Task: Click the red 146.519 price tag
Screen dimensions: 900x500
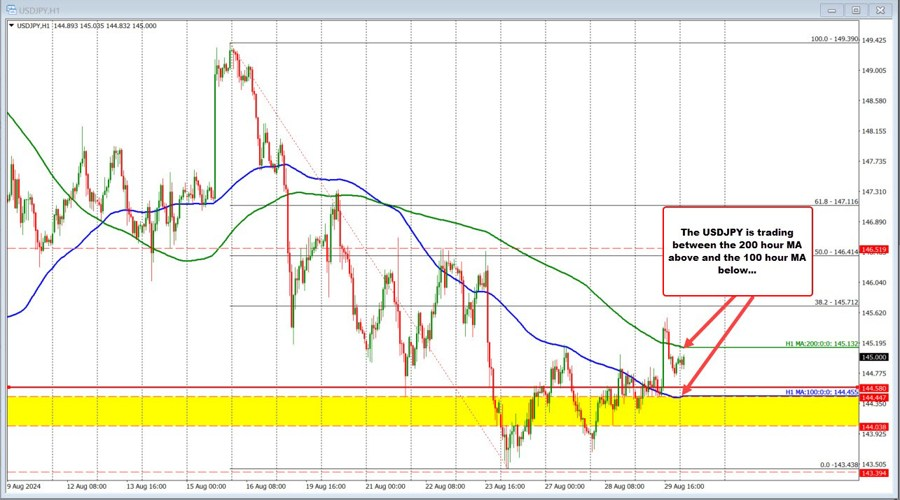Action: pos(874,250)
